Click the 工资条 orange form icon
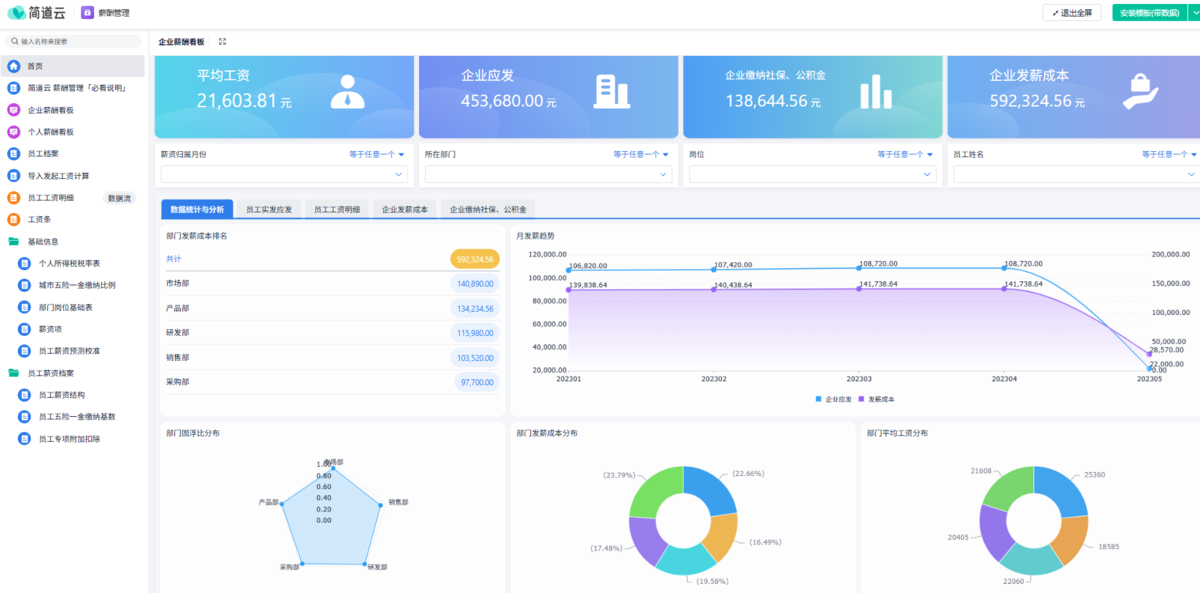Image resolution: width=1200 pixels, height=593 pixels. 14,219
